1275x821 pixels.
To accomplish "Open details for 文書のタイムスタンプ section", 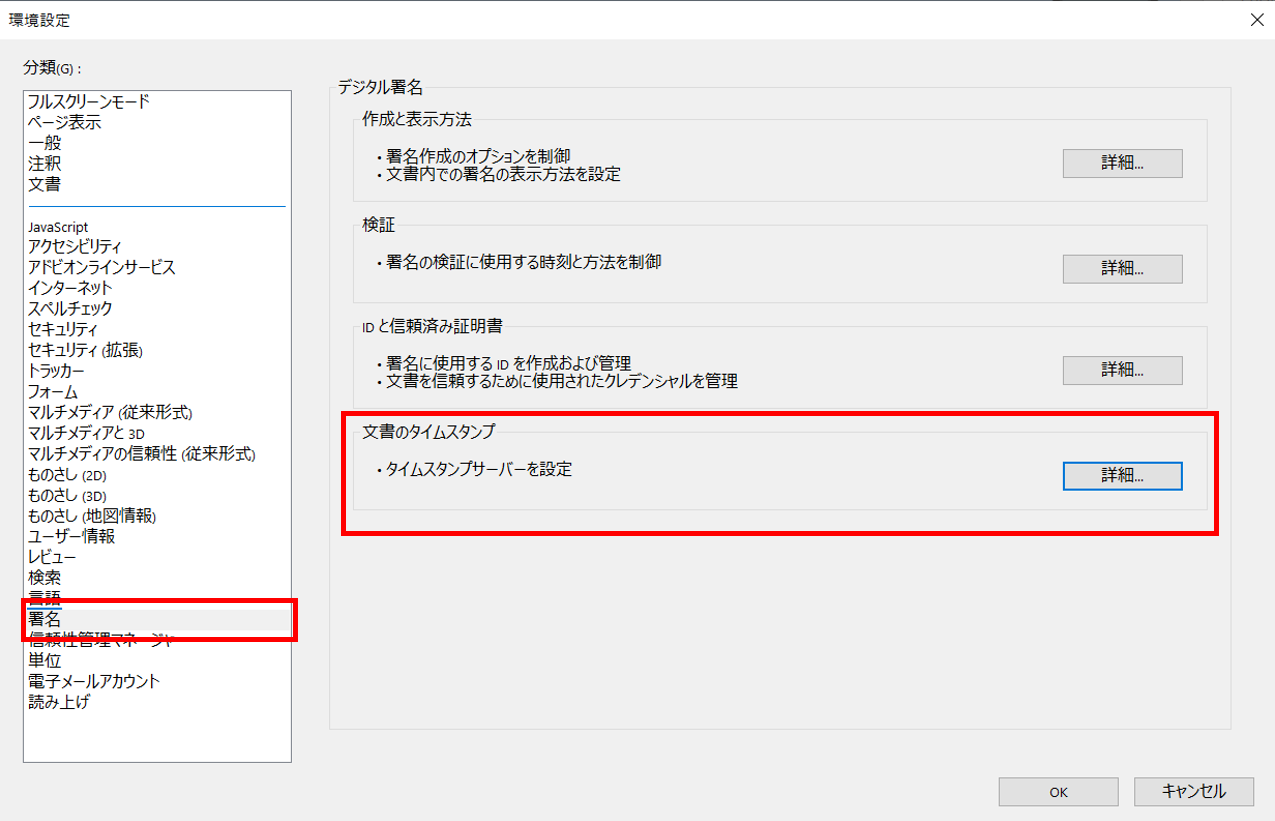I will tap(1122, 476).
